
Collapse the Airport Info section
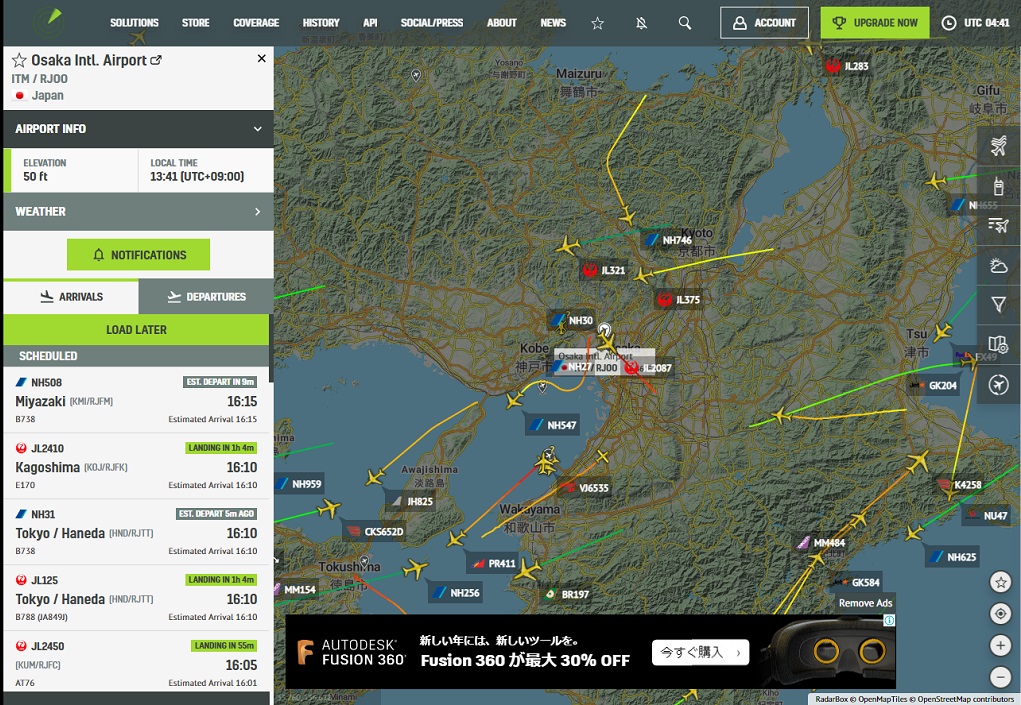(x=257, y=129)
